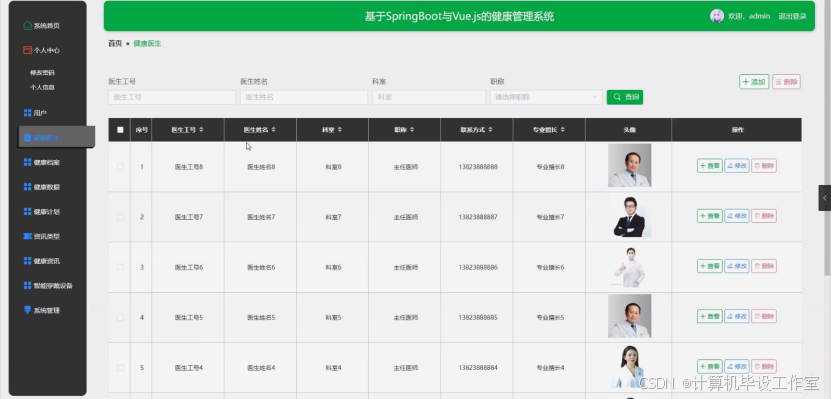Screen dimensions: 831x399
Task: Select the 个人中心 card icon in the sidebar
Action: (28, 50)
